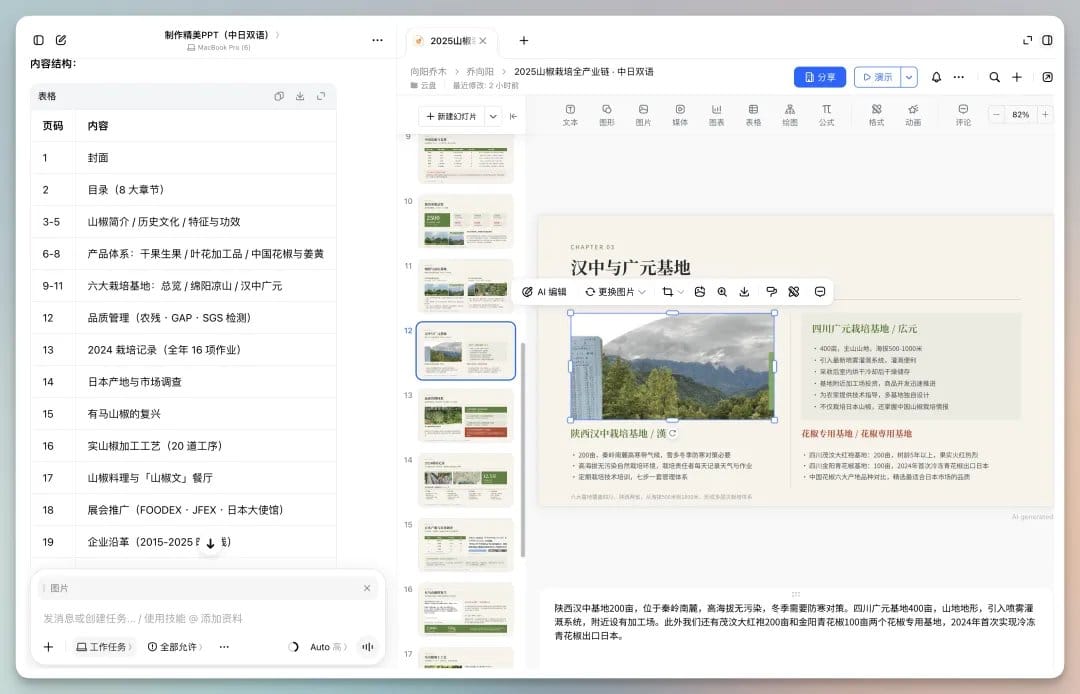Click the plus icon beside search
This screenshot has height=694, width=1080.
(1017, 77)
